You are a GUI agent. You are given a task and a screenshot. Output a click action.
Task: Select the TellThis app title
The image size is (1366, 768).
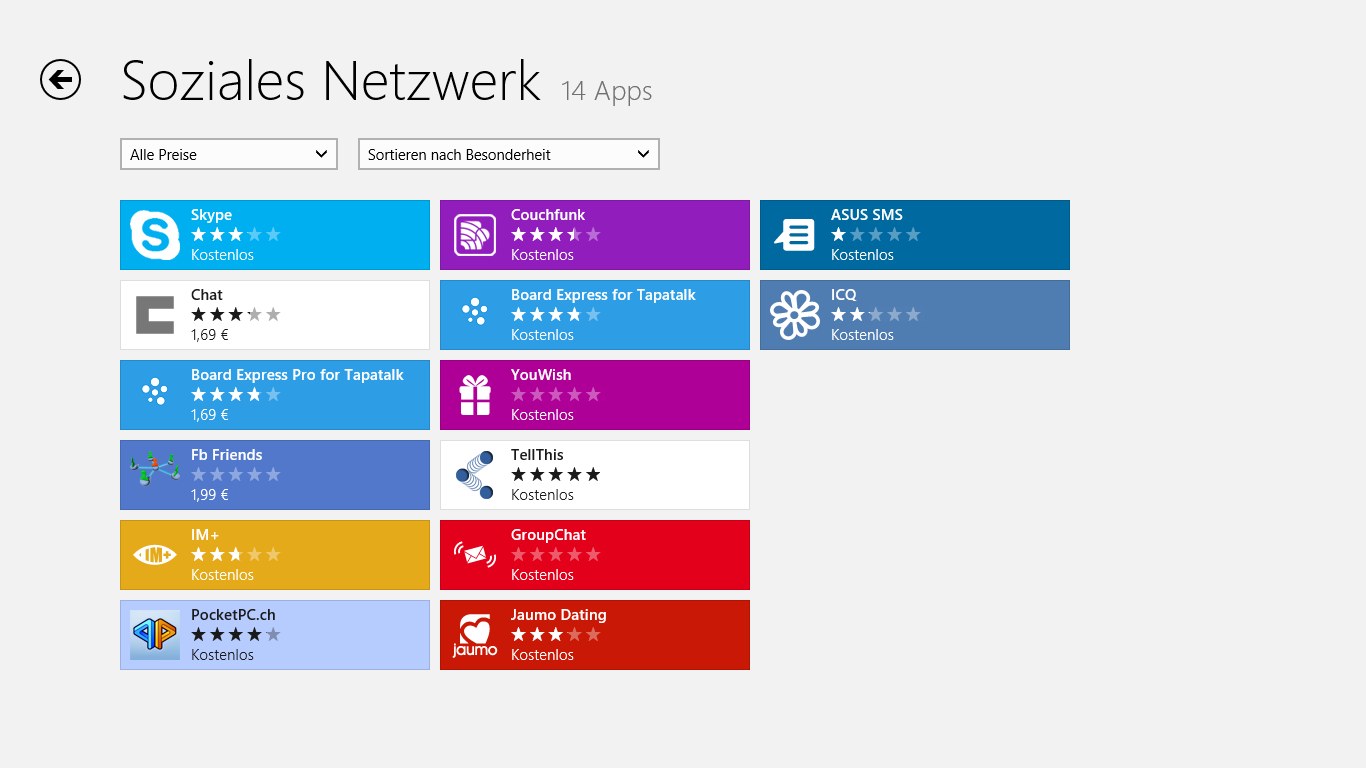pyautogui.click(x=537, y=455)
